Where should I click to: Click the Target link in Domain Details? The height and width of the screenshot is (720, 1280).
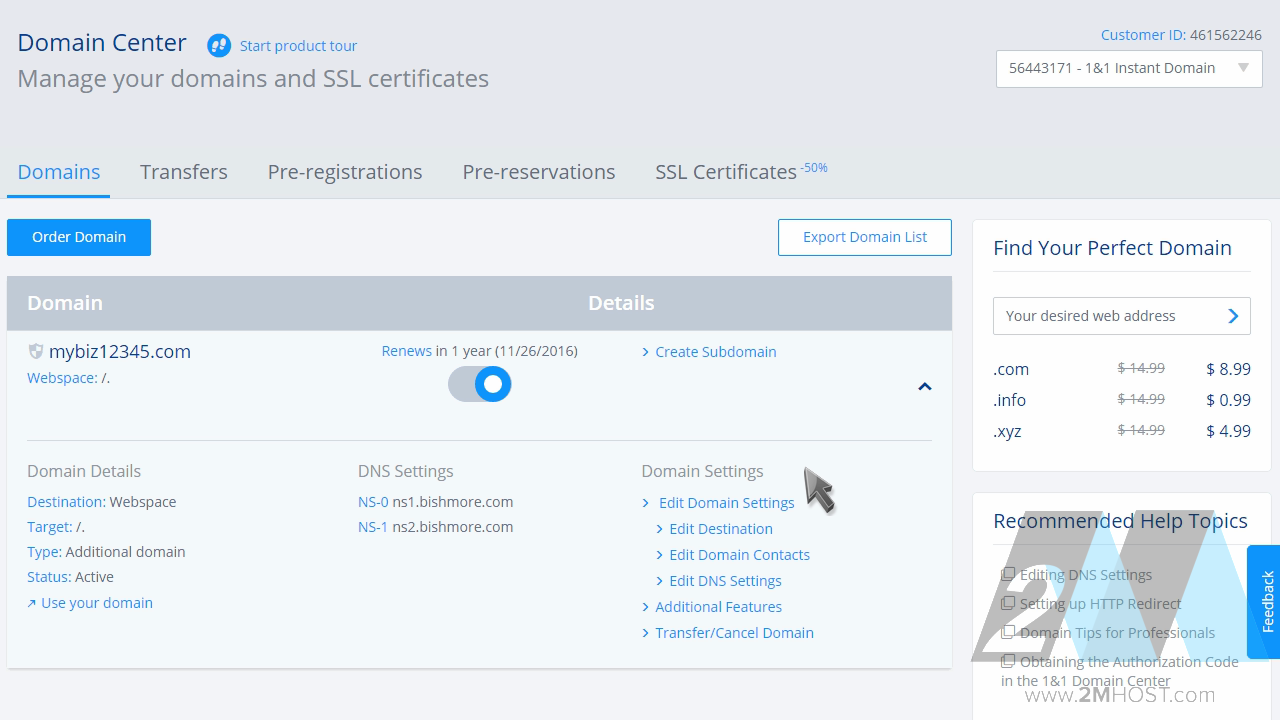coord(50,527)
